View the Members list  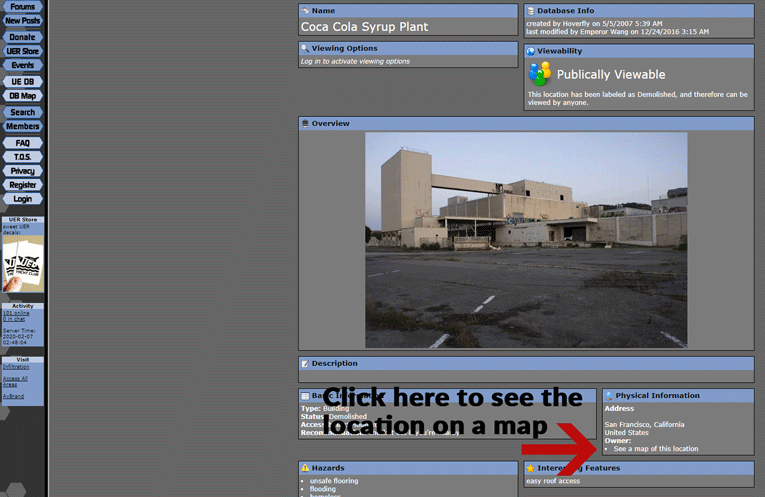22,126
